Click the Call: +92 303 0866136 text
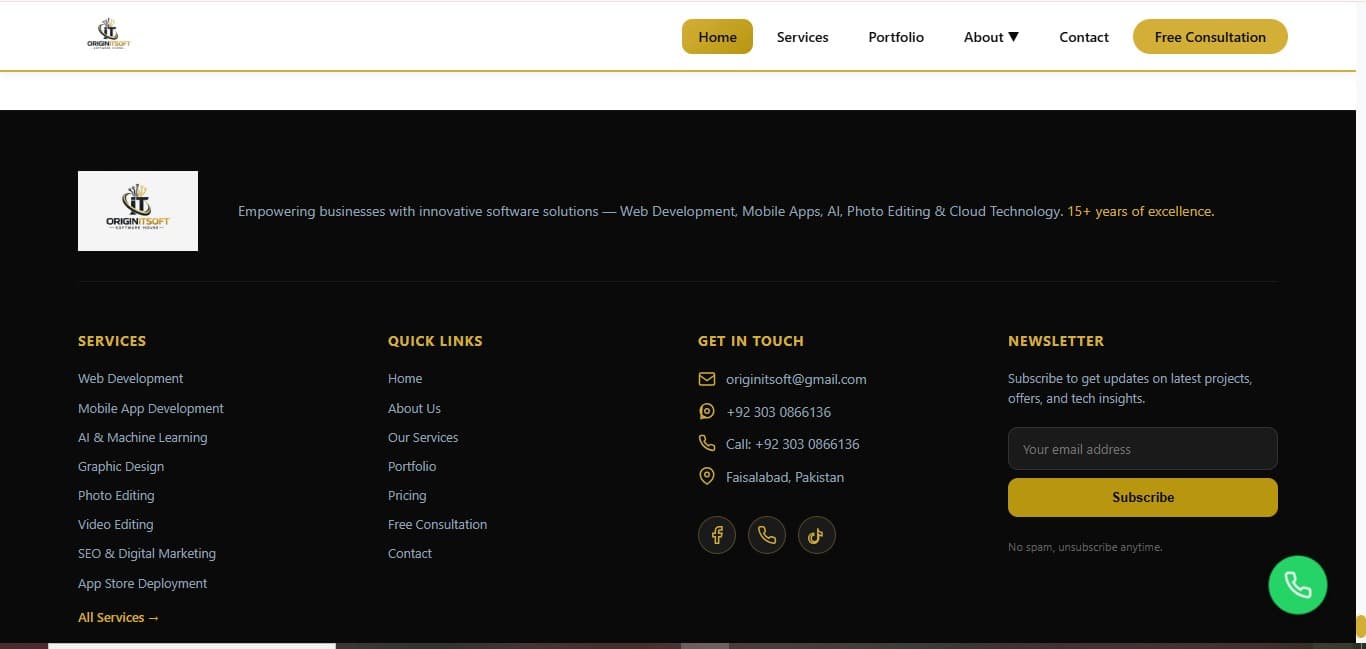This screenshot has height=649, width=1366. pos(793,444)
